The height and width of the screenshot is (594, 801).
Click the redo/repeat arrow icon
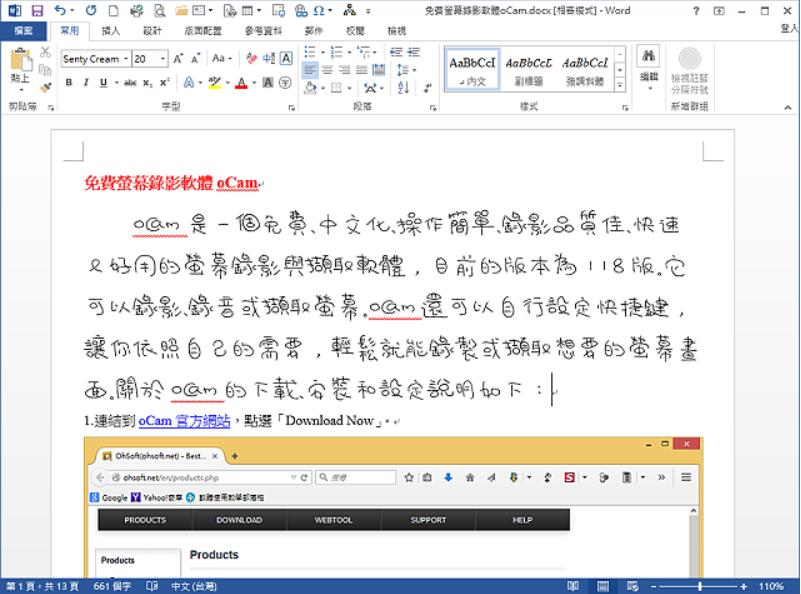click(91, 10)
